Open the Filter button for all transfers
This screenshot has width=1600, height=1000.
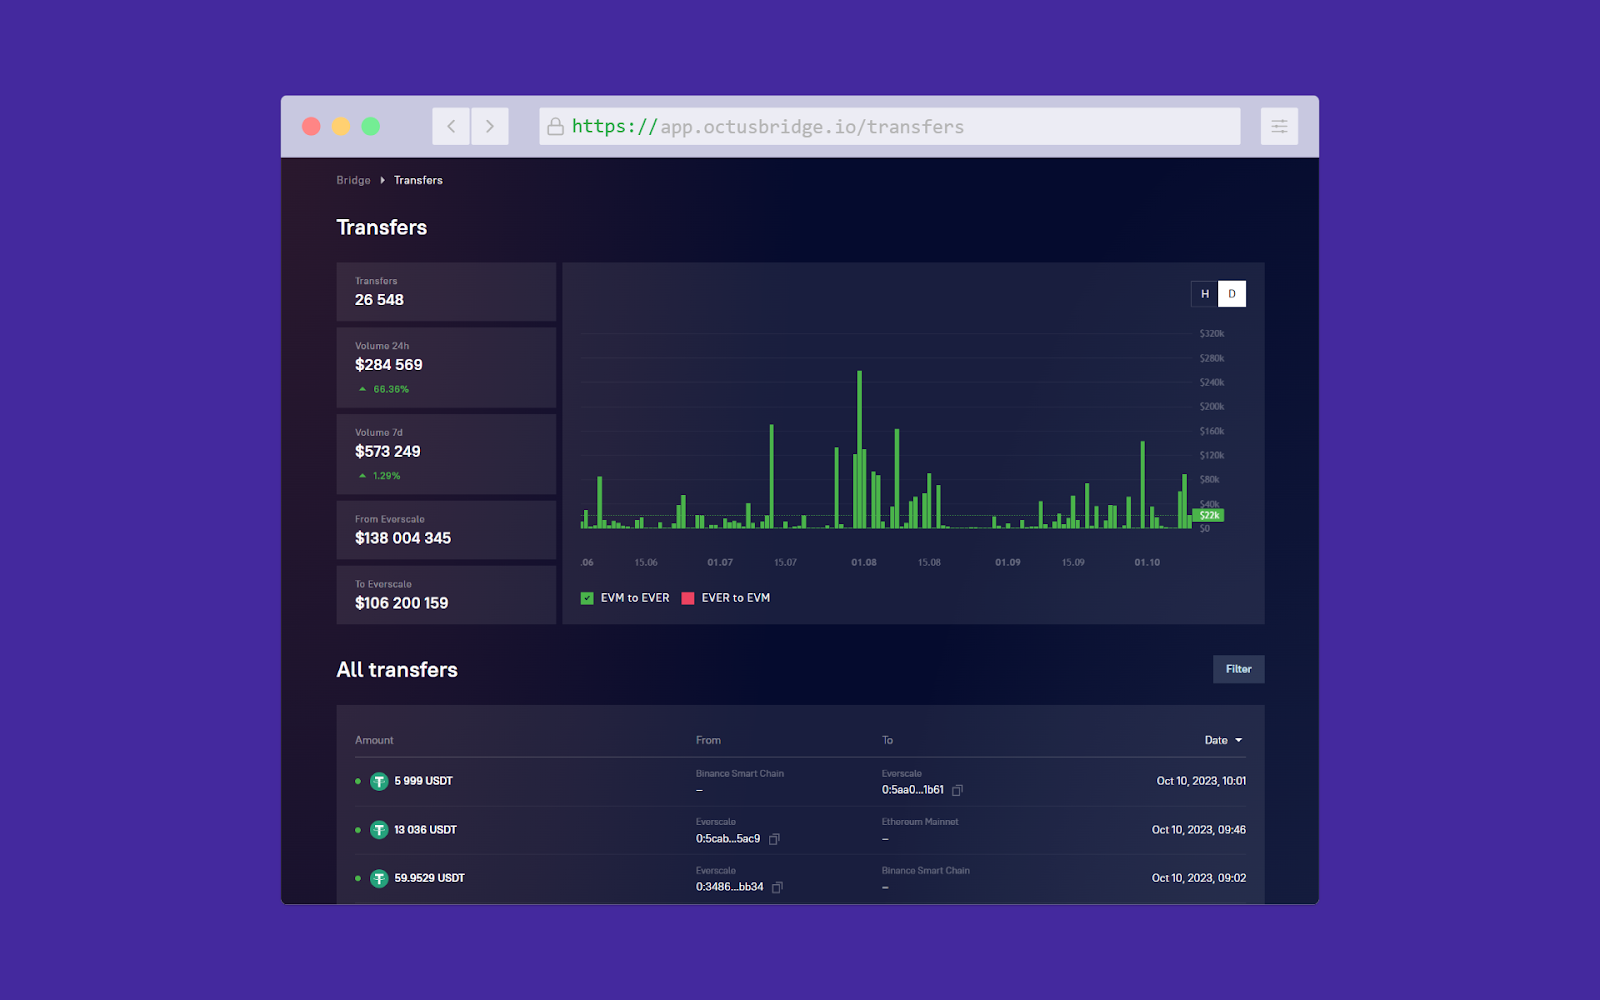(1239, 669)
